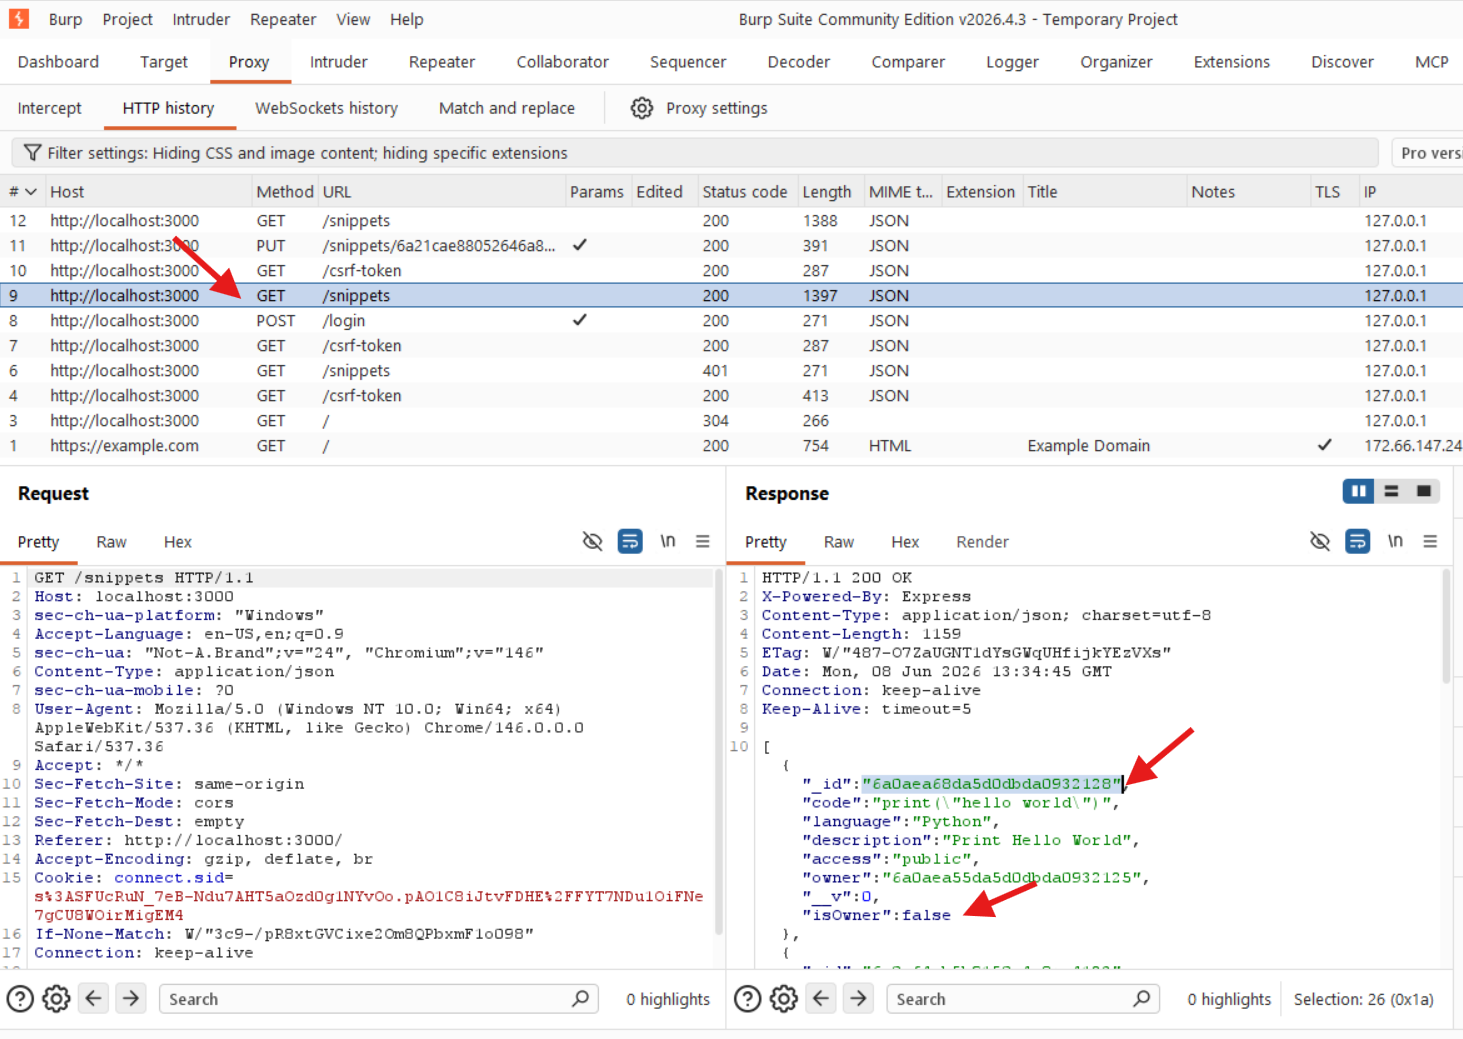Click magnifier in Response search box
1463x1039 pixels.
point(1141,998)
